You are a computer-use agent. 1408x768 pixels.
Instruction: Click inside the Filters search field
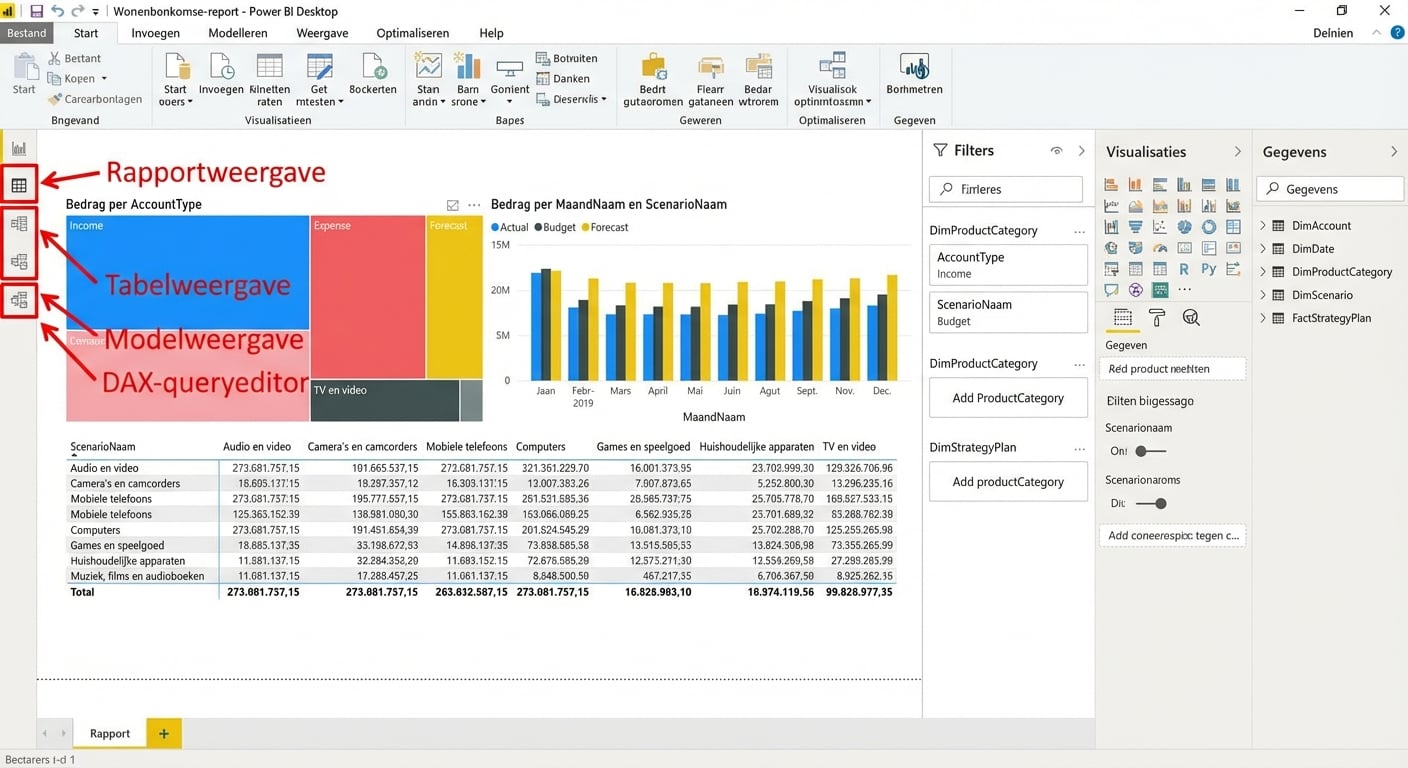click(1005, 189)
